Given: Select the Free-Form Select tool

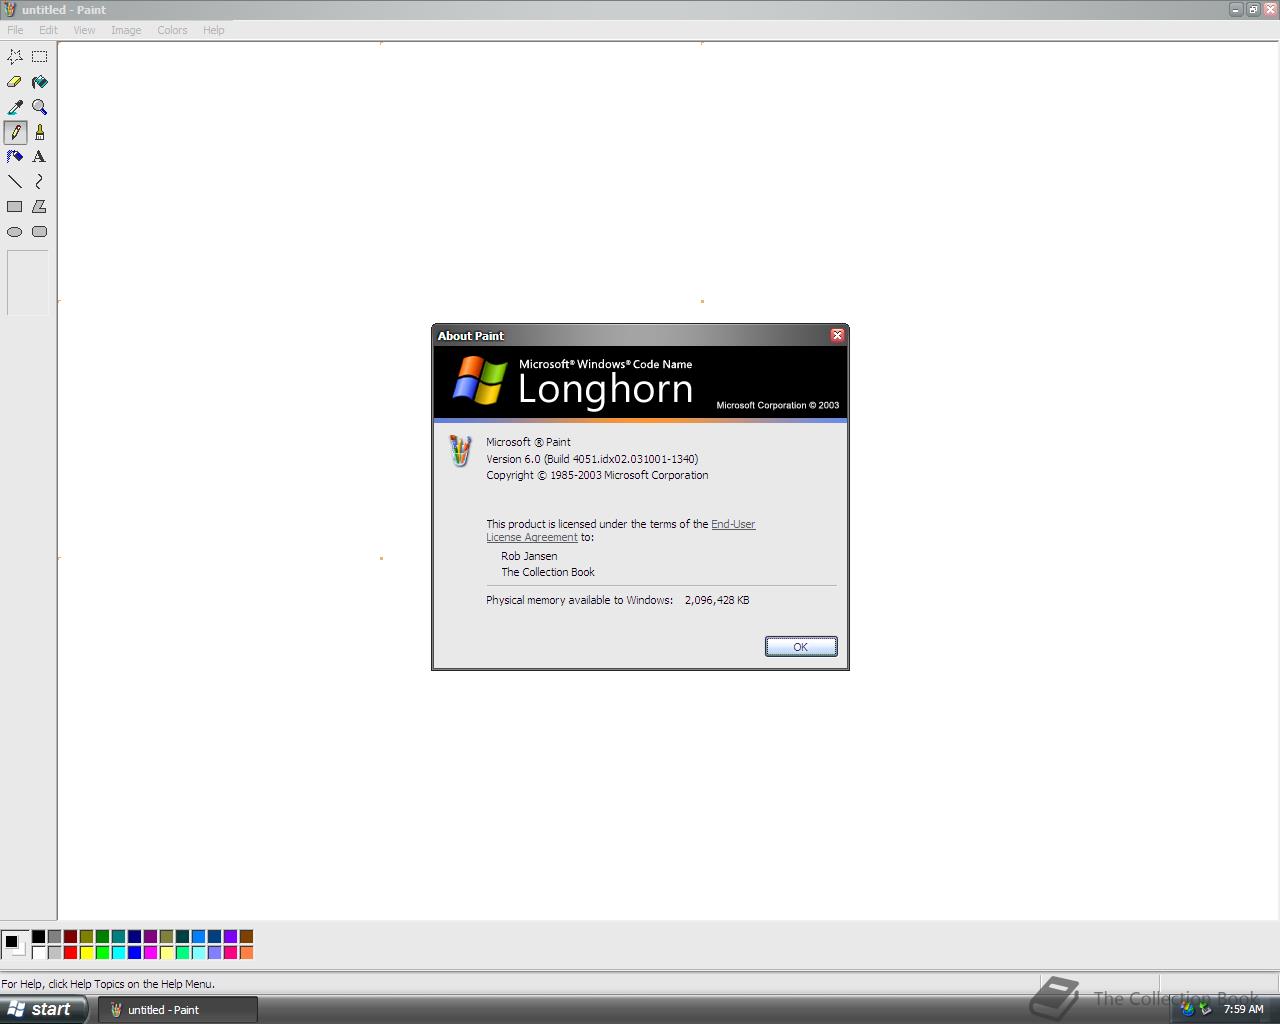Looking at the screenshot, I should coord(15,57).
